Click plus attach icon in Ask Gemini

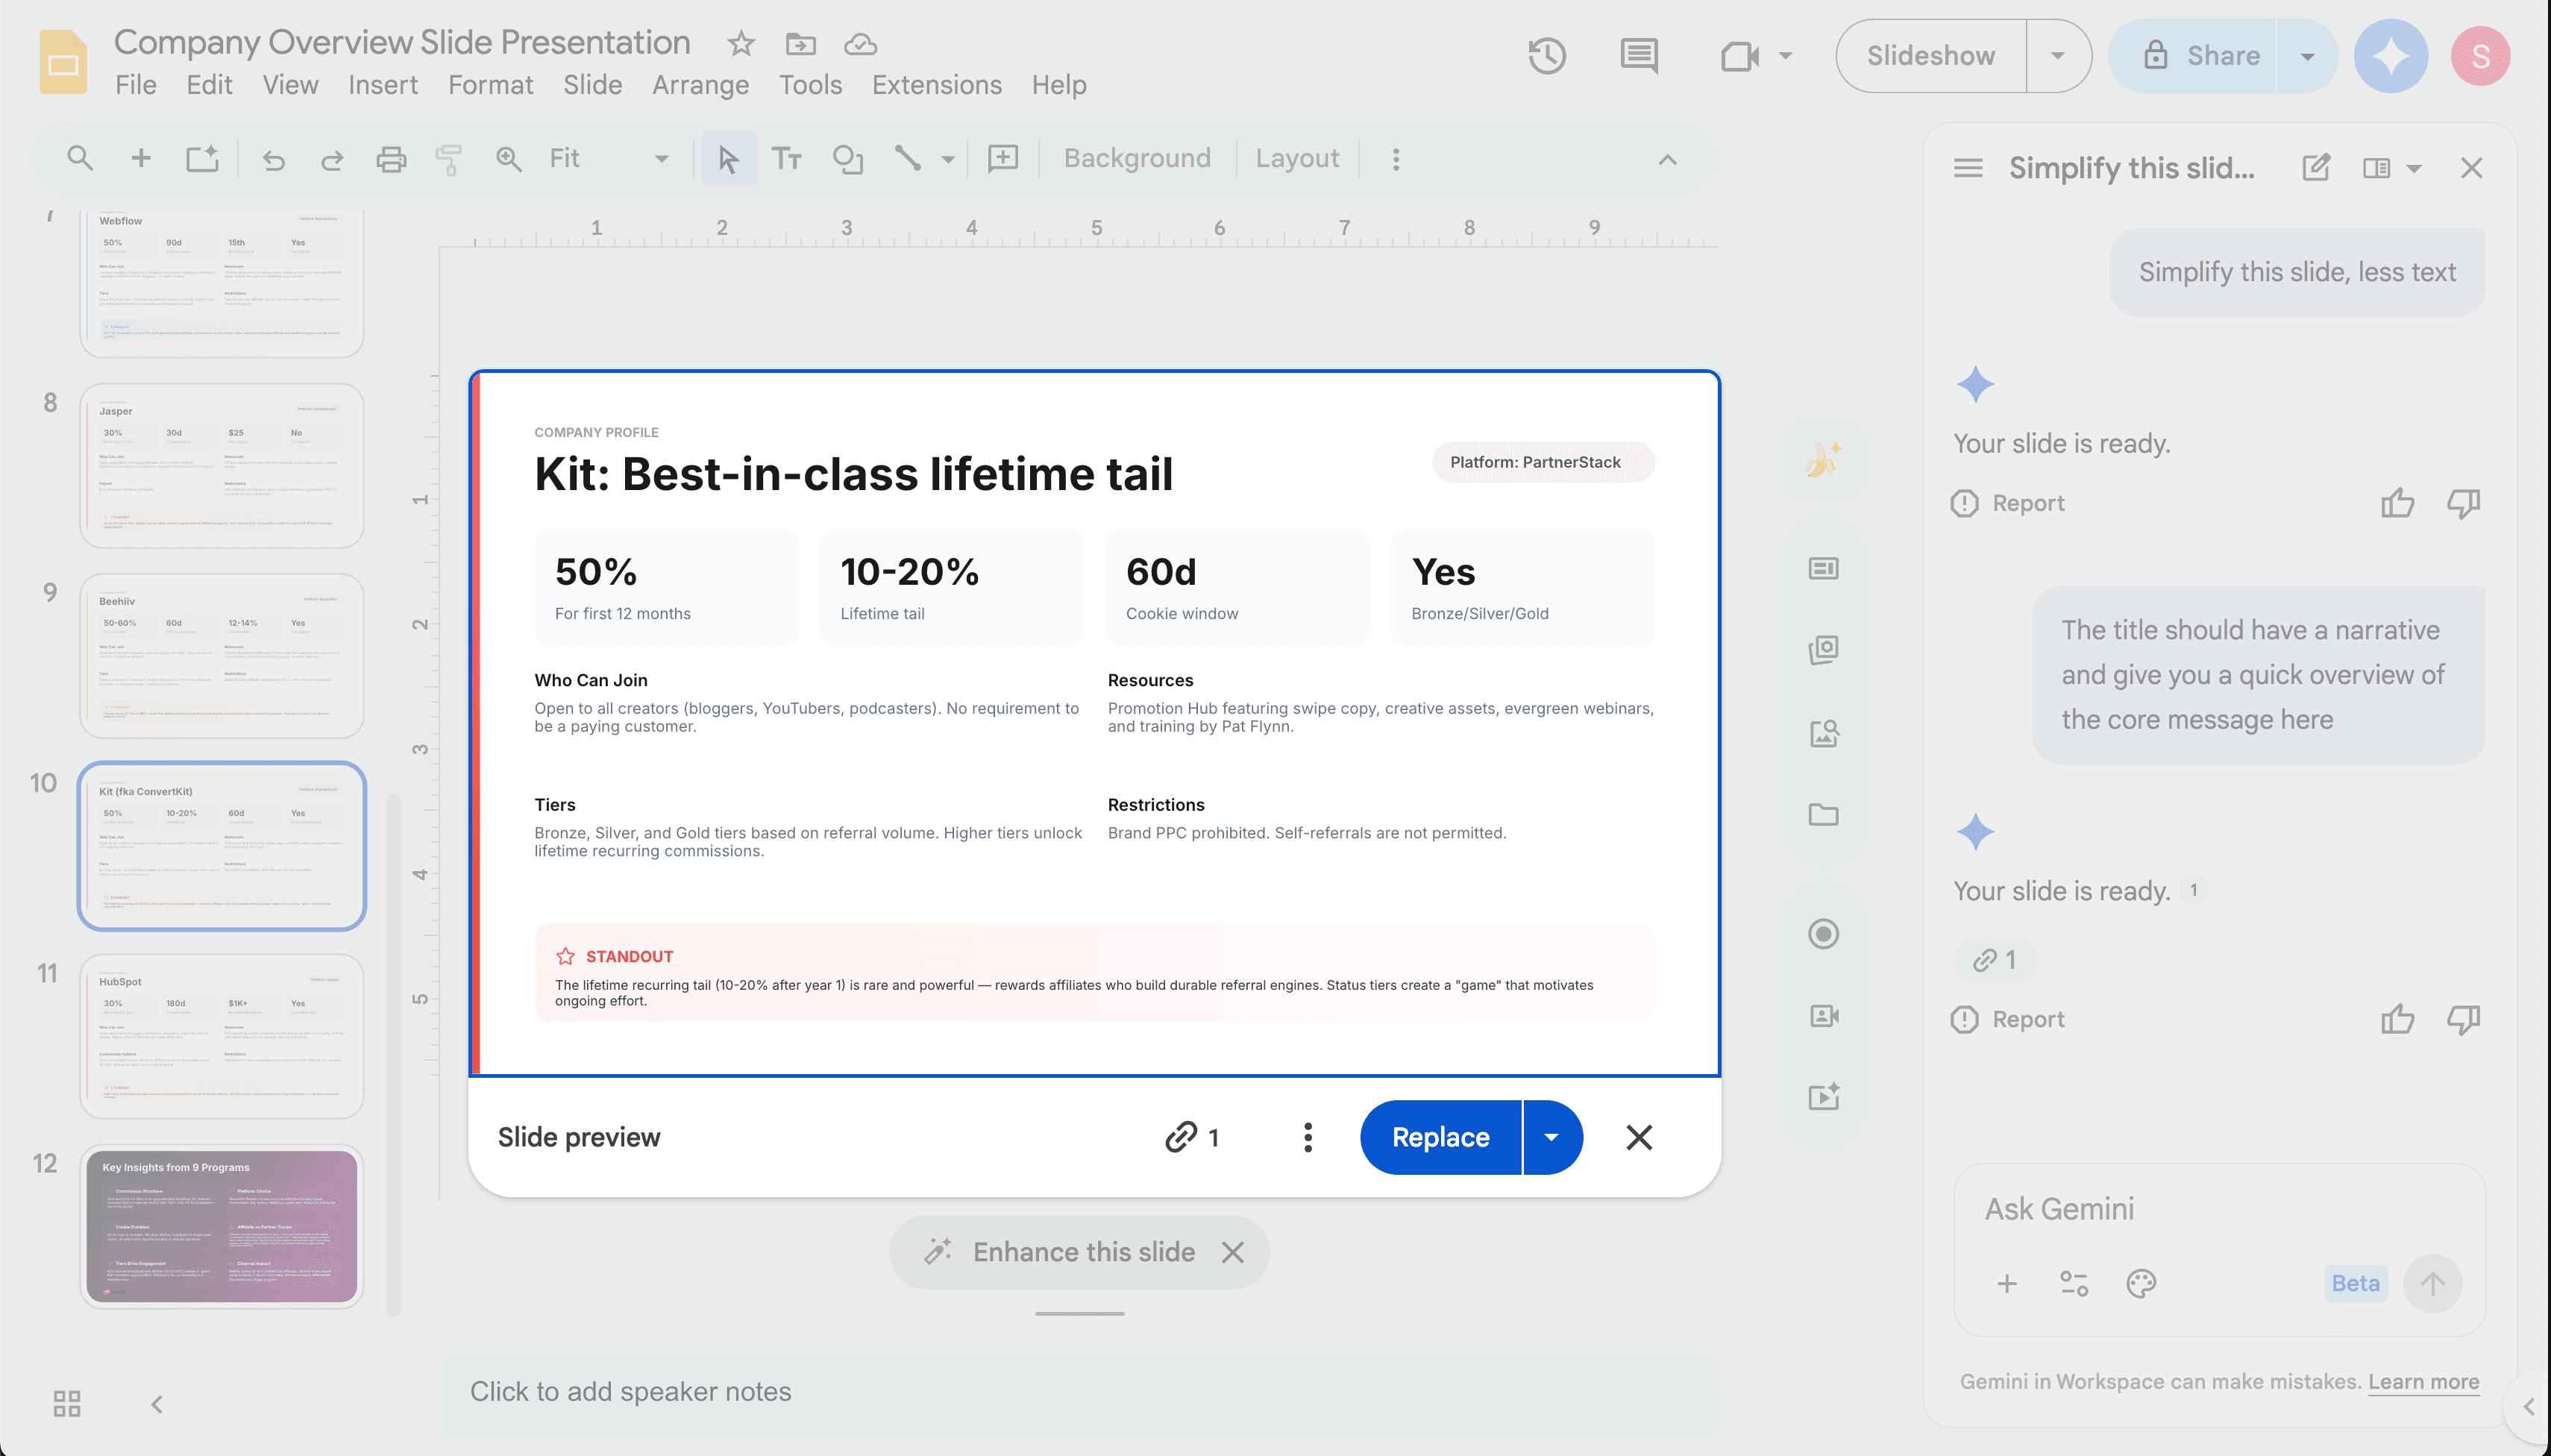pos(2007,1283)
